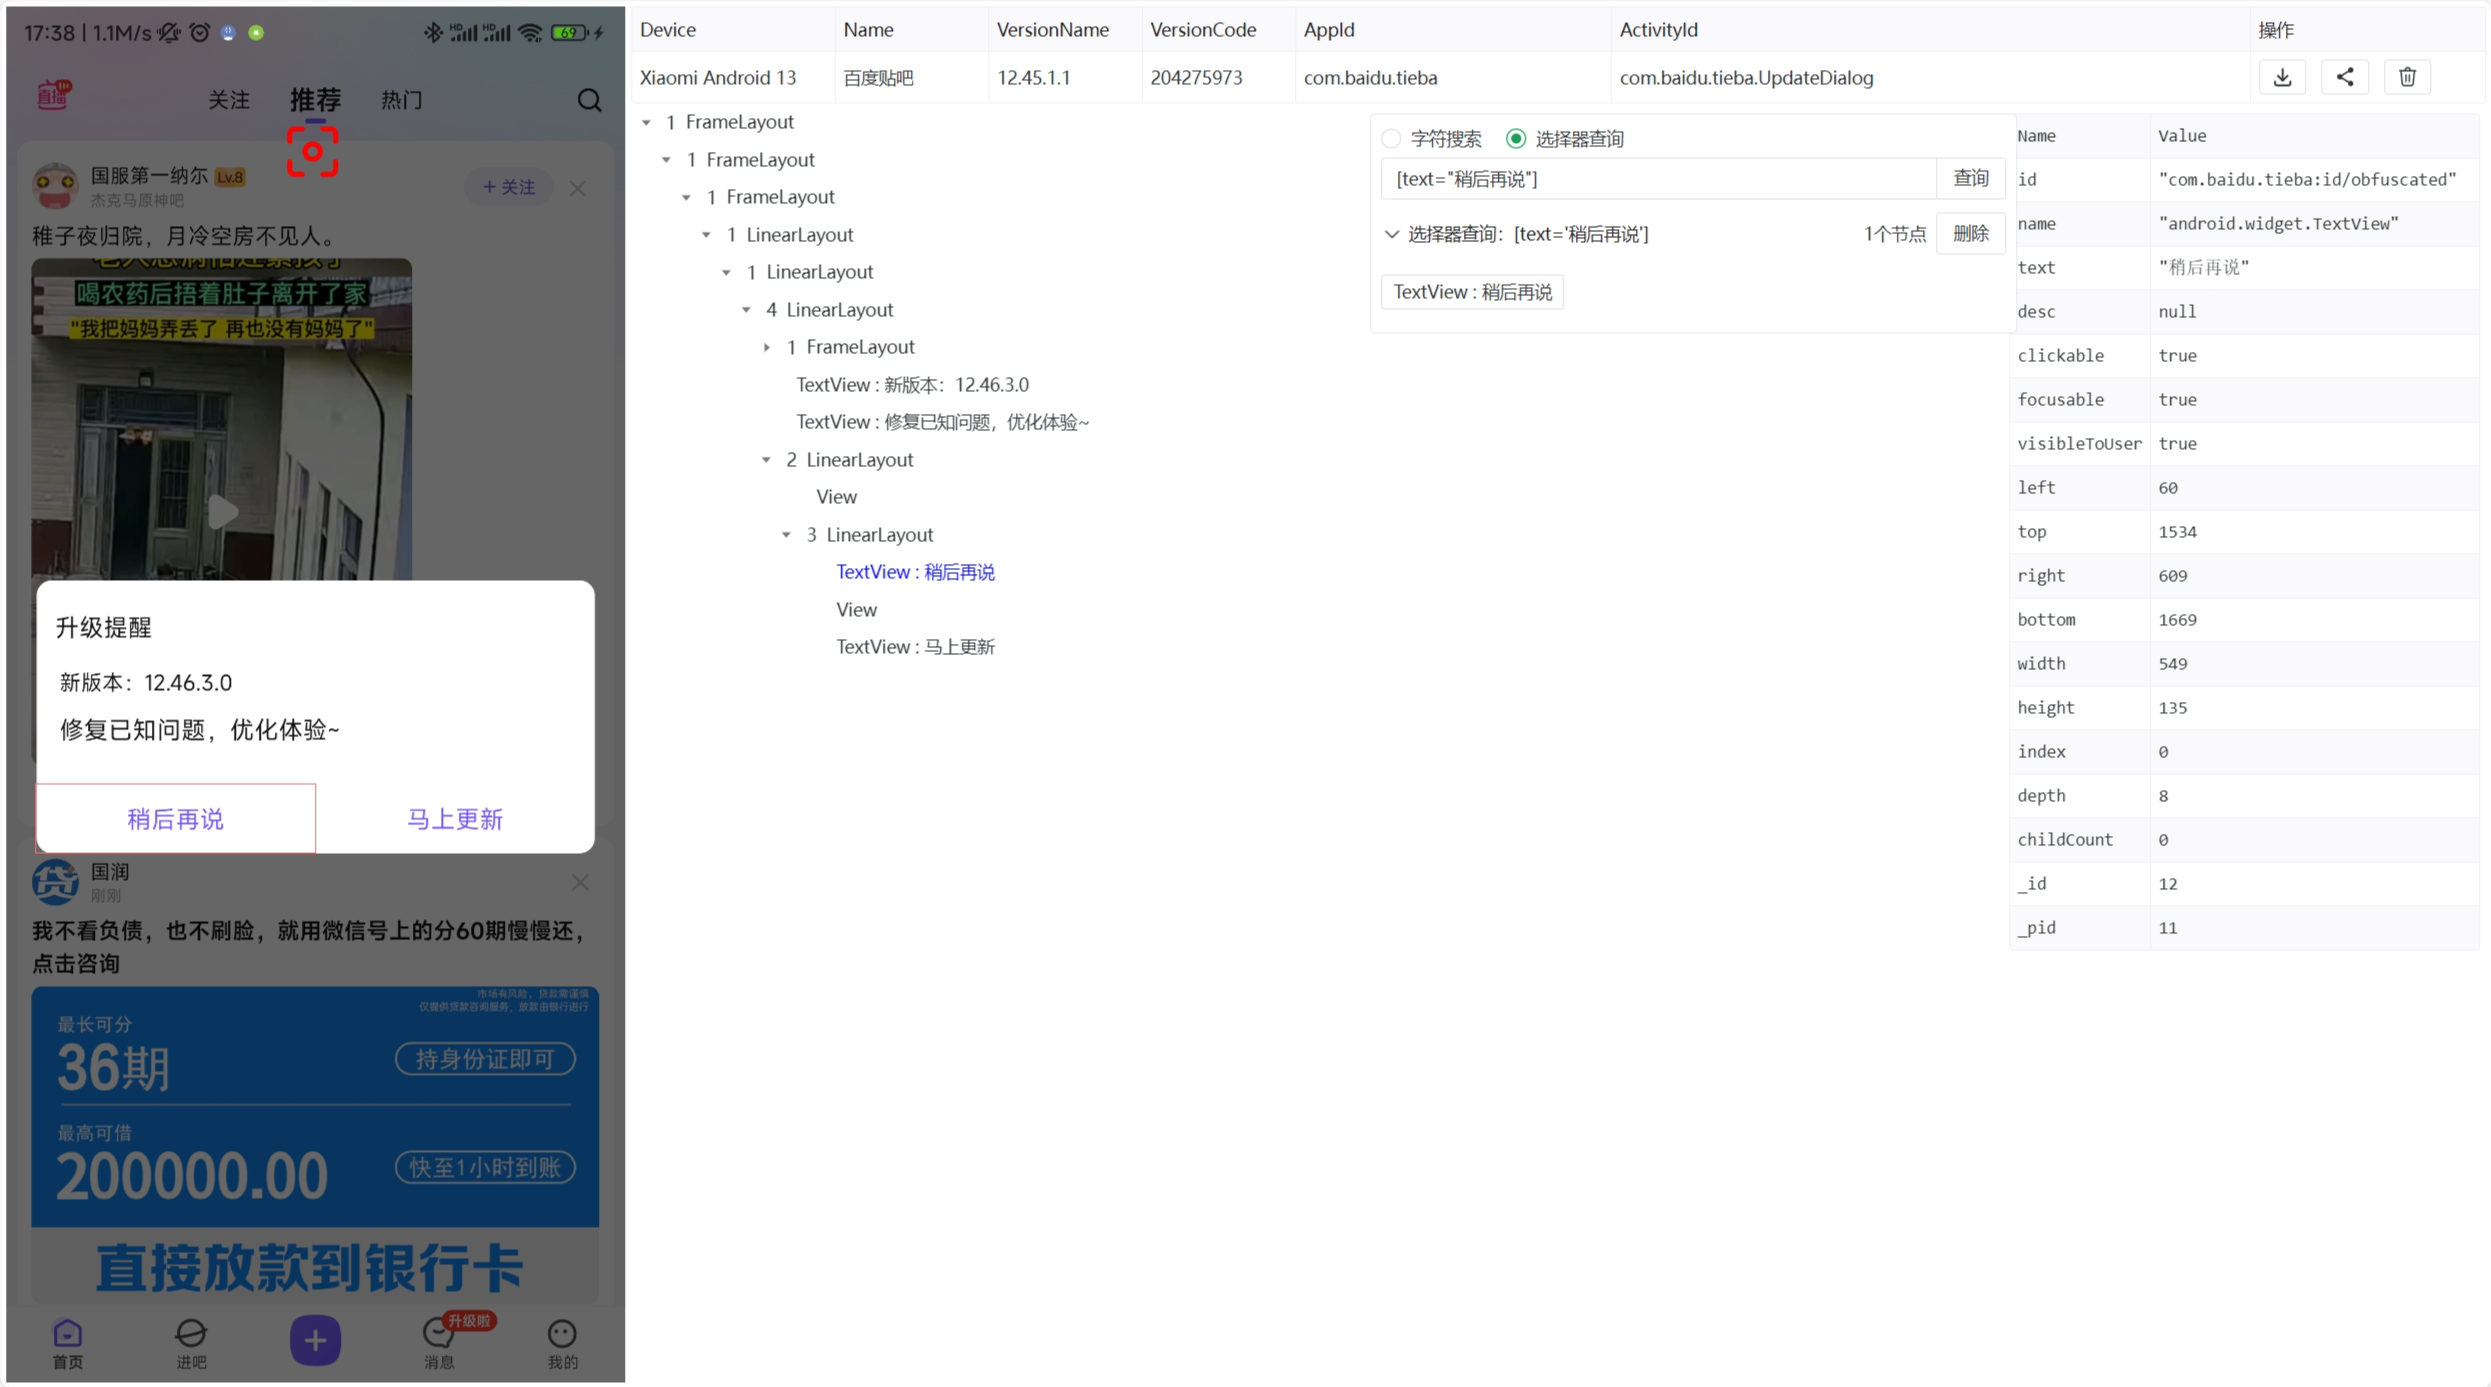The height and width of the screenshot is (1387, 2491).
Task: Switch to the 关注 tab
Action: [228, 100]
